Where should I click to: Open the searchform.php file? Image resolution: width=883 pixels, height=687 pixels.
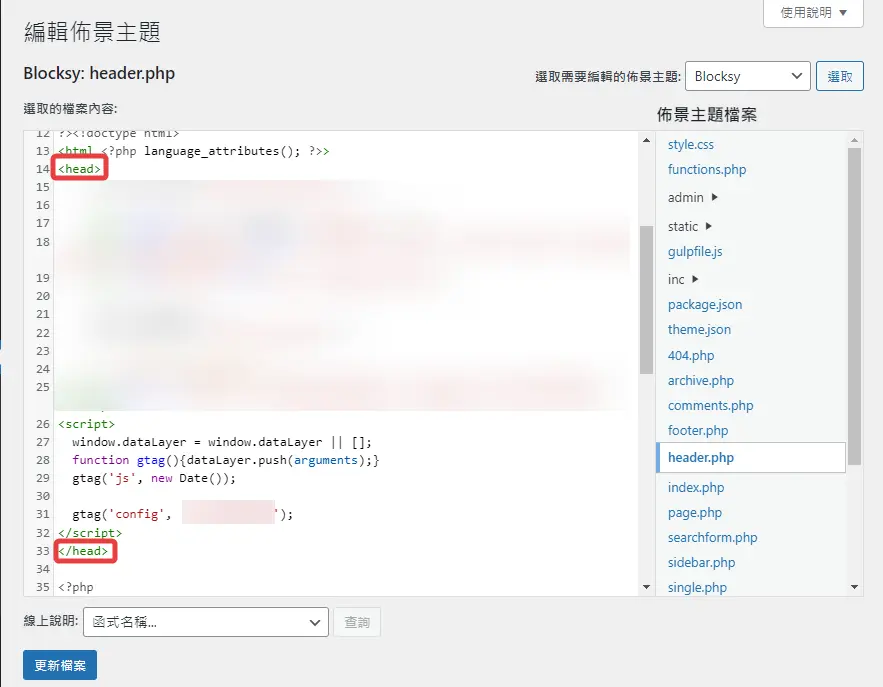pos(712,538)
